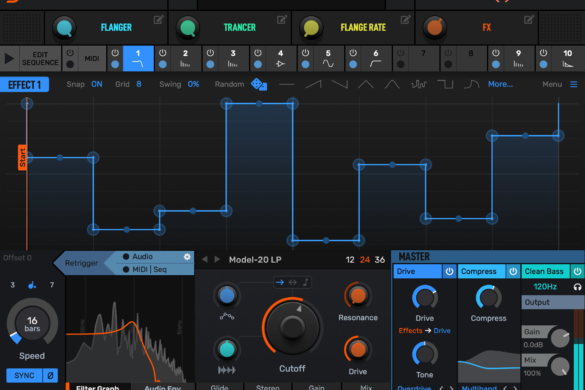Click the dotted note speed icon
This screenshot has height=390, width=585.
click(32, 285)
